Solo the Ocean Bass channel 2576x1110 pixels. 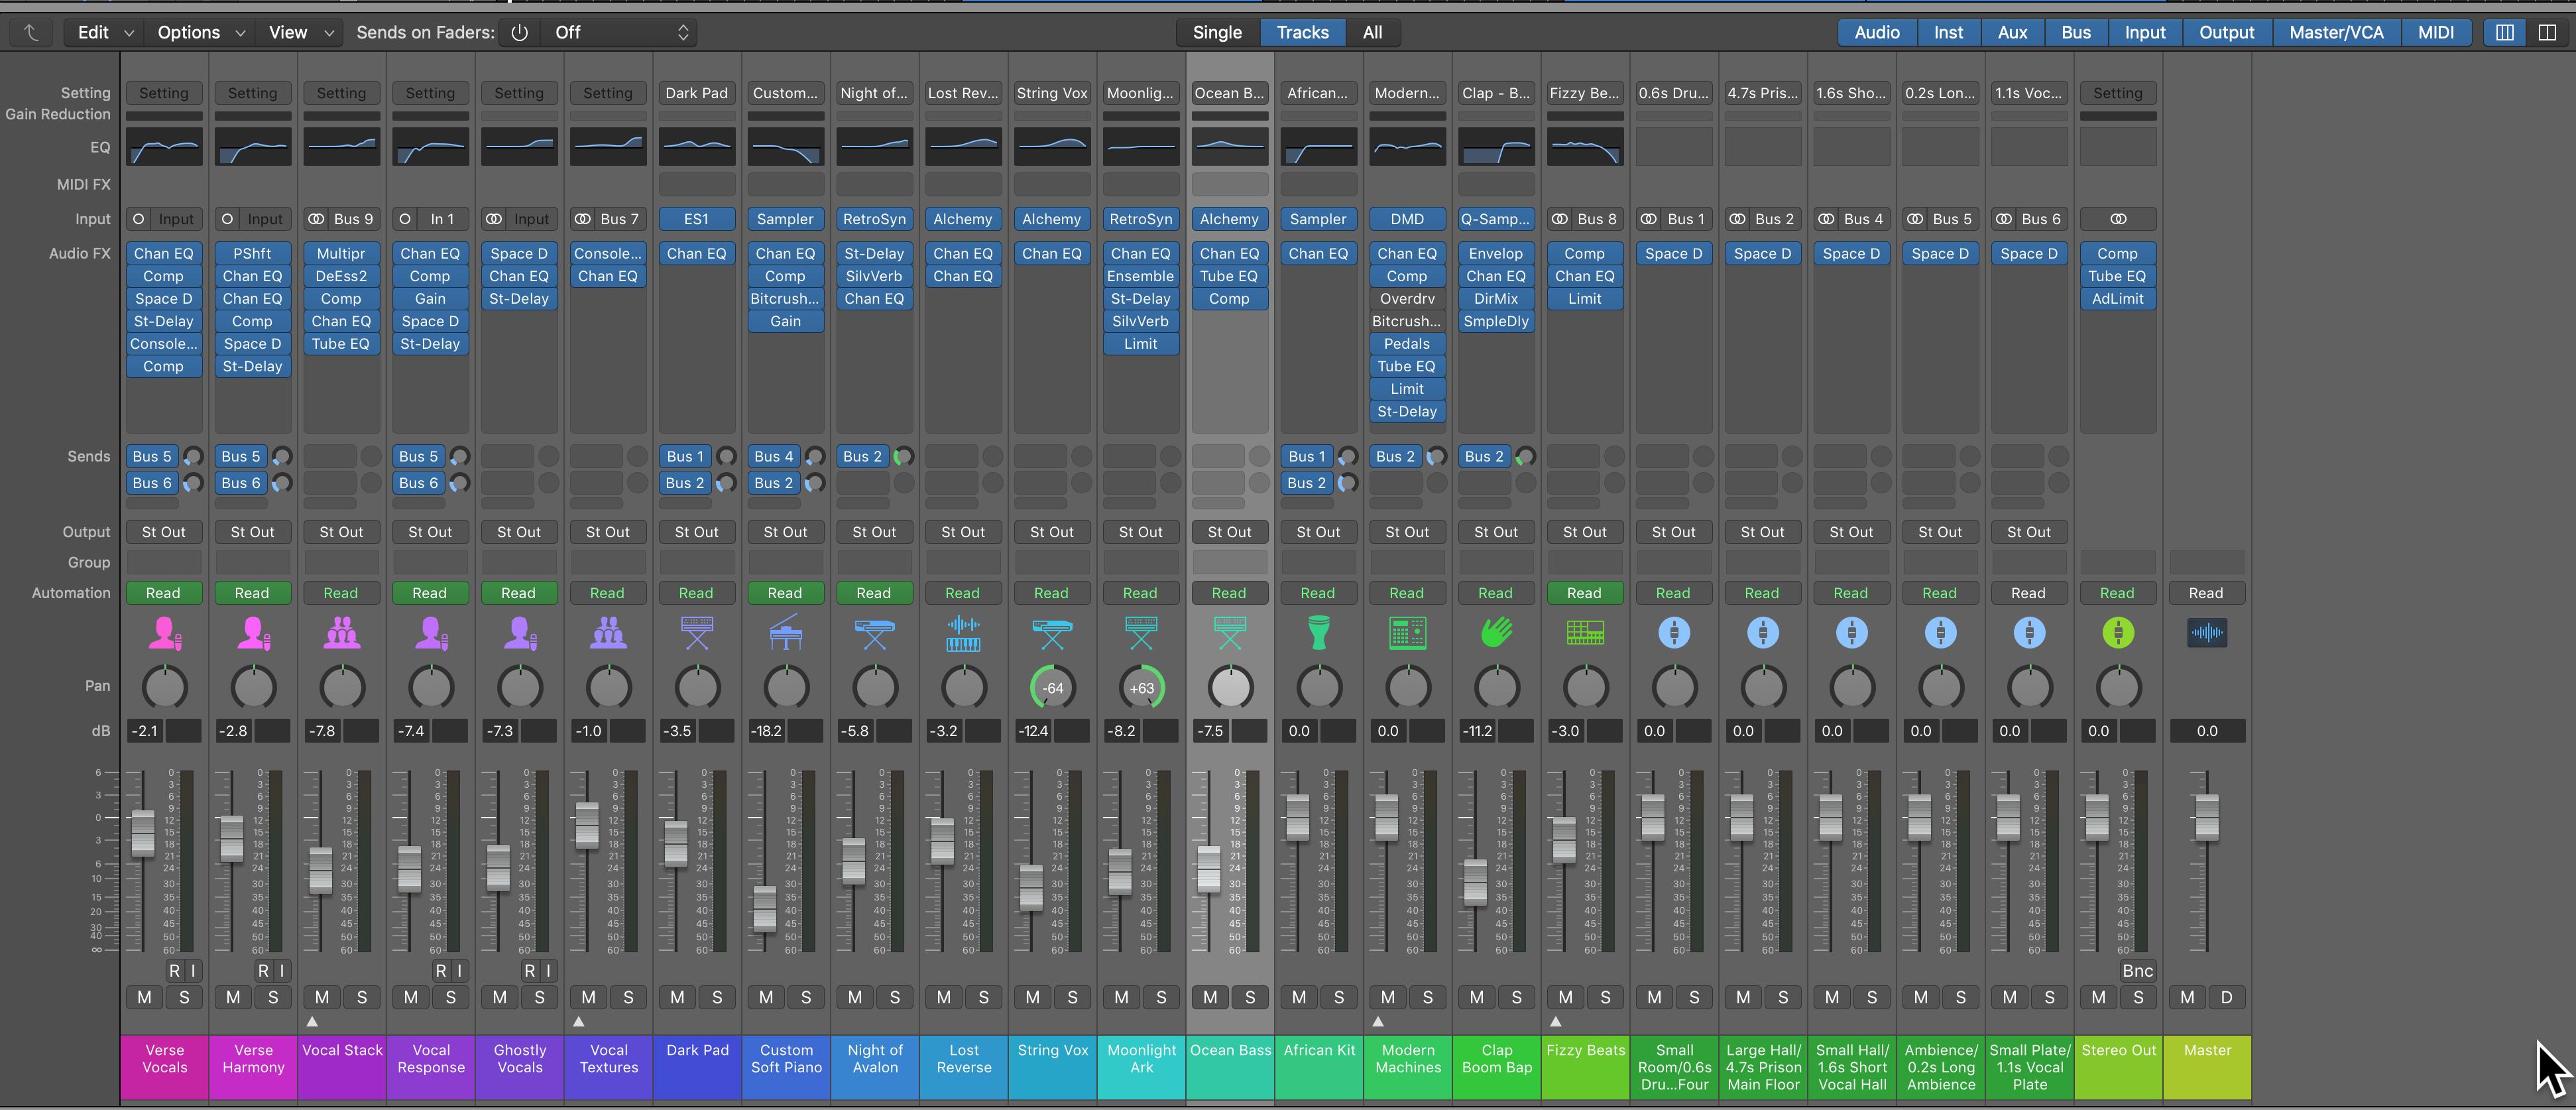(x=1250, y=997)
